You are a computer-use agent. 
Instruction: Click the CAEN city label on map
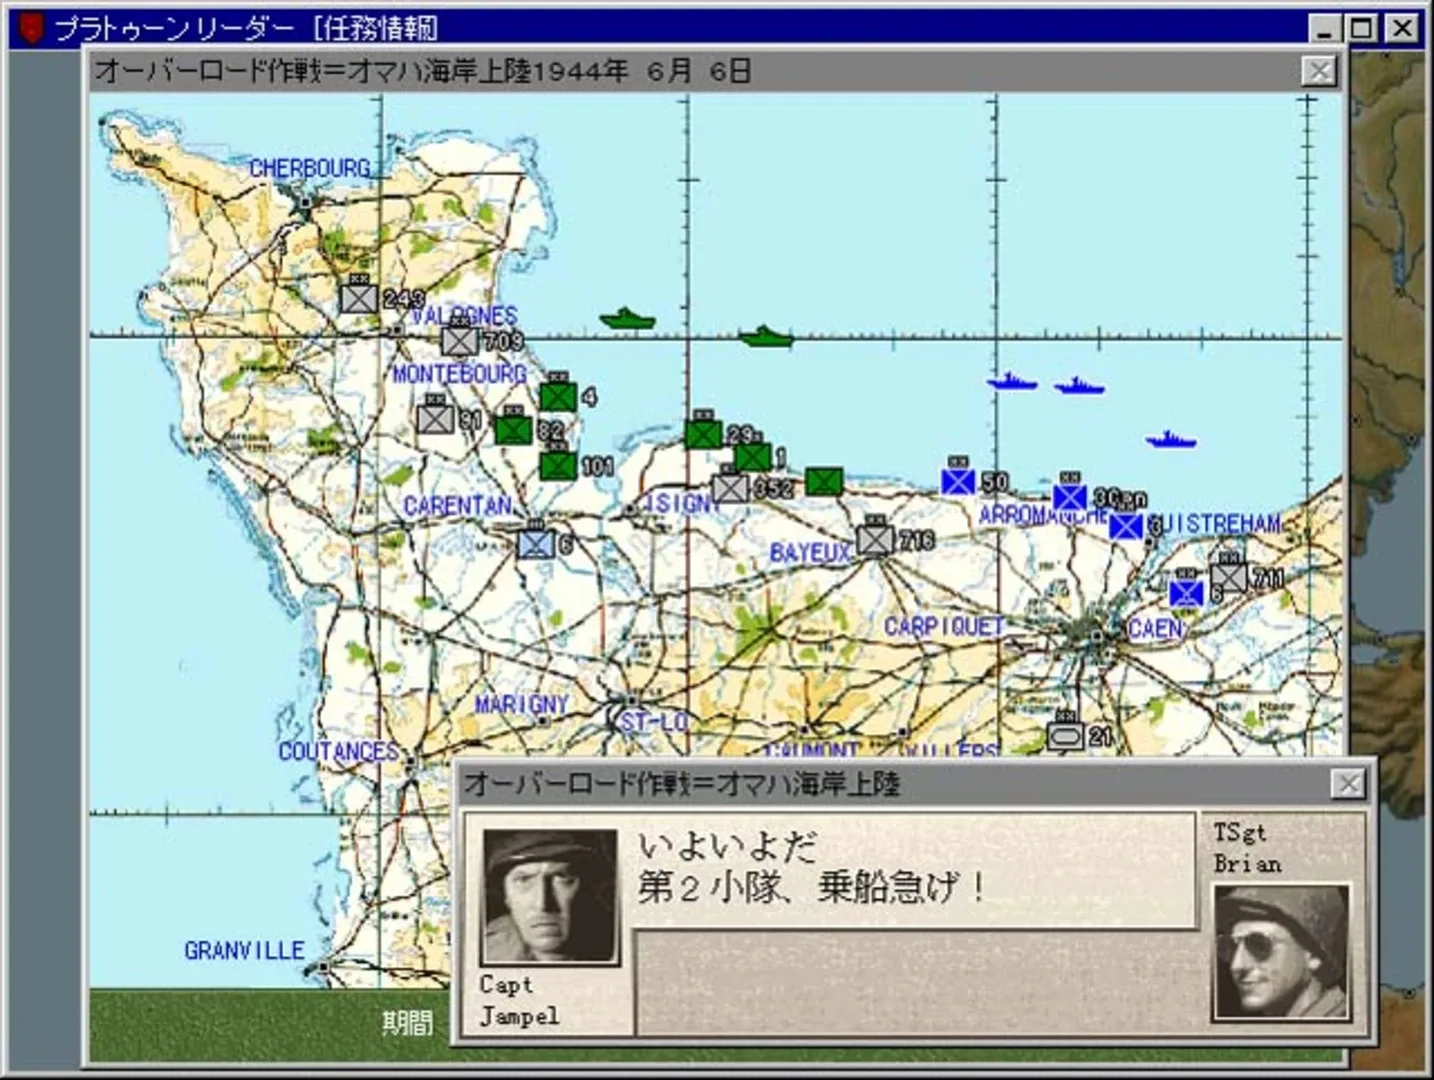(x=1155, y=629)
